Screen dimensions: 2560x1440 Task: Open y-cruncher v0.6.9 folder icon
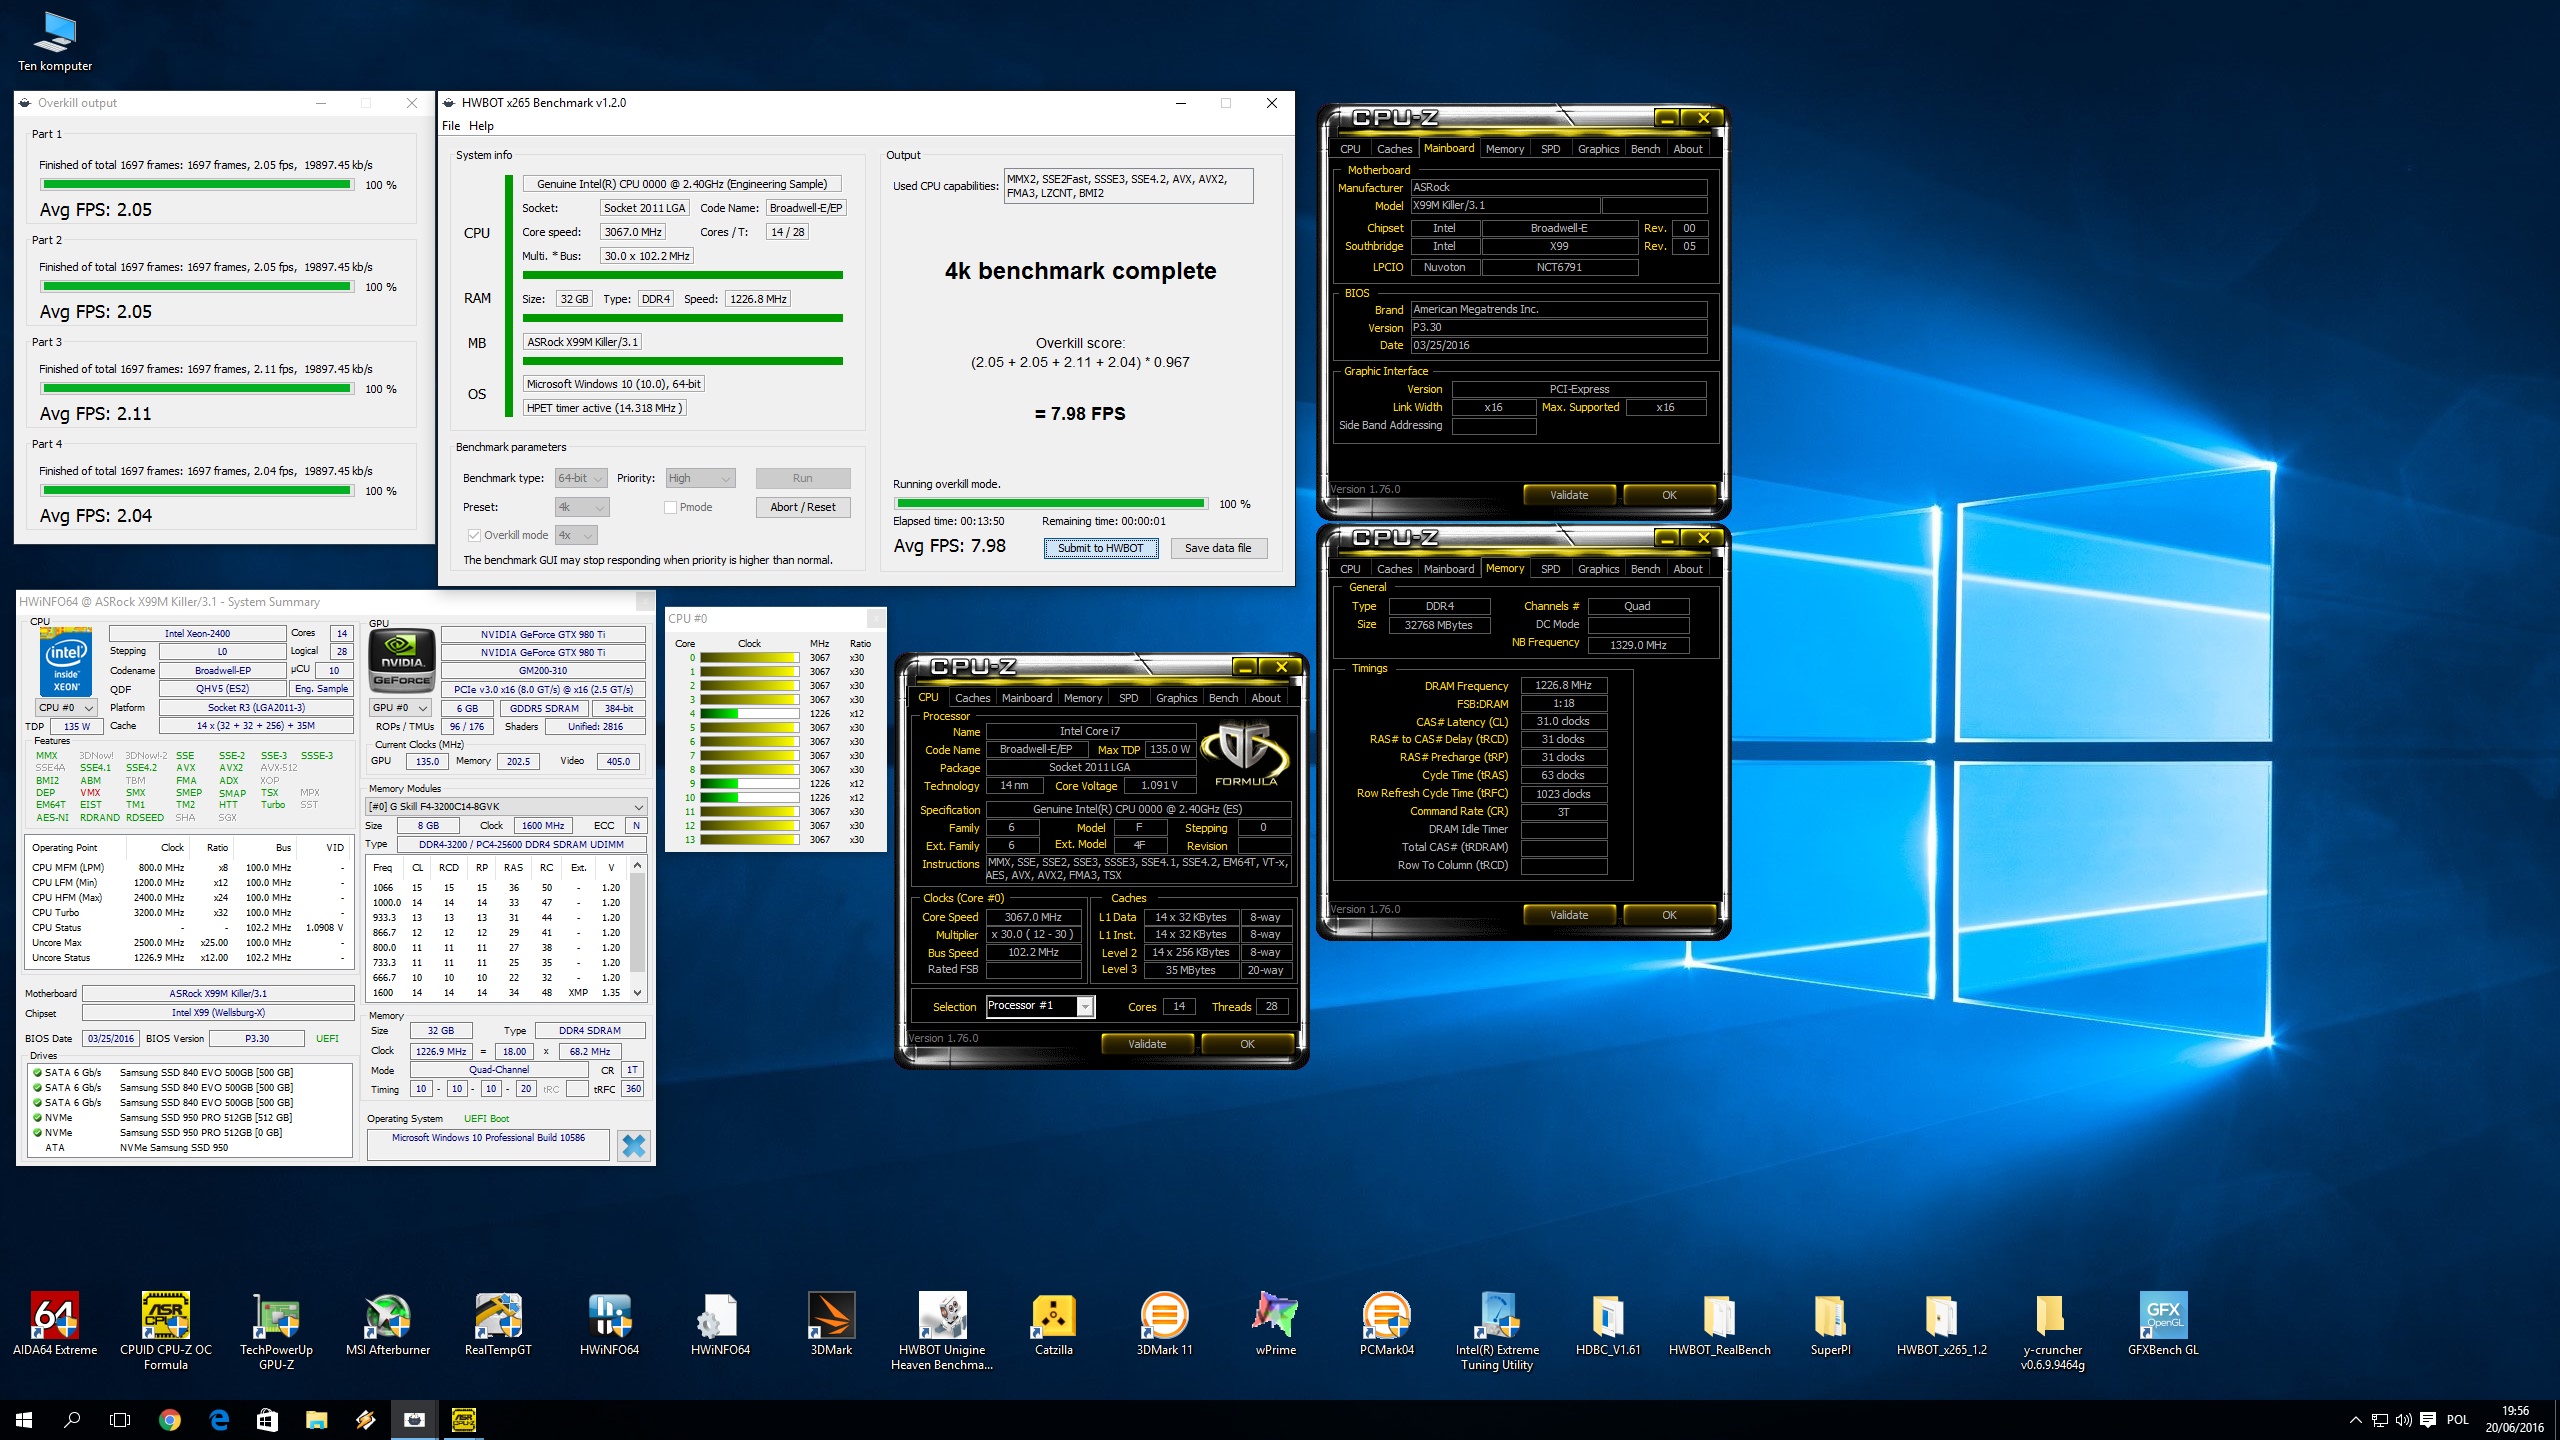click(2052, 1332)
